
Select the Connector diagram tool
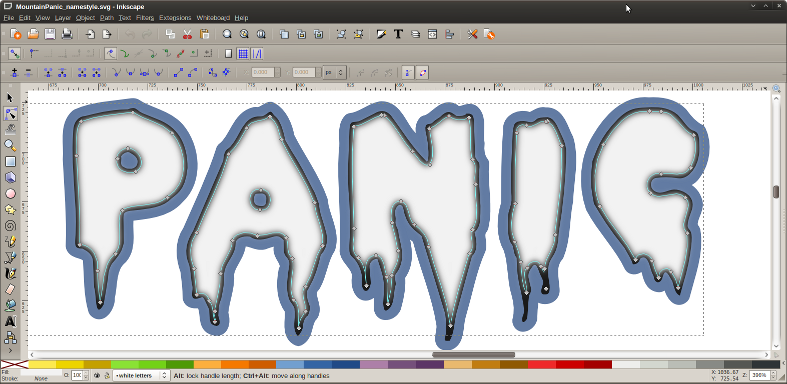[x=10, y=337]
